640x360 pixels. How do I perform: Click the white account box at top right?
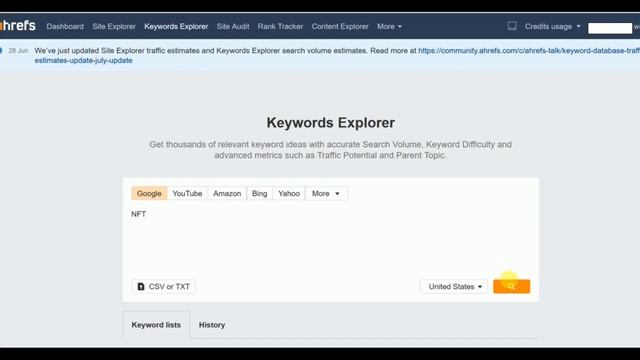[610, 28]
